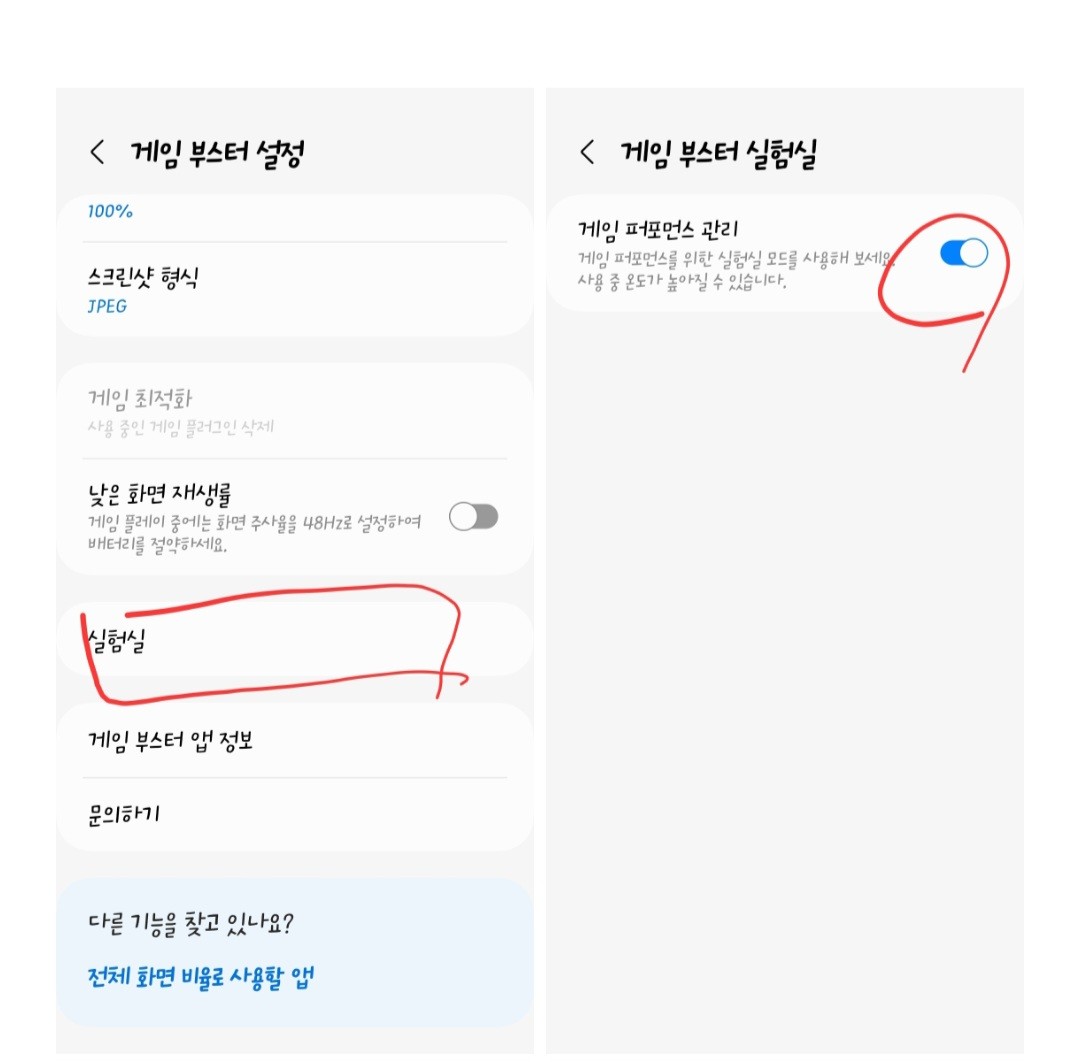Tap the 게임 부스터 설정 page title
Screen dimensions: 1080x1062
click(x=217, y=153)
